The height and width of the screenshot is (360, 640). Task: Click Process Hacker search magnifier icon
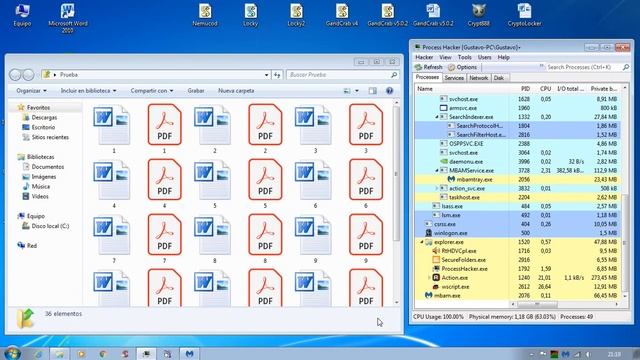(x=626, y=67)
